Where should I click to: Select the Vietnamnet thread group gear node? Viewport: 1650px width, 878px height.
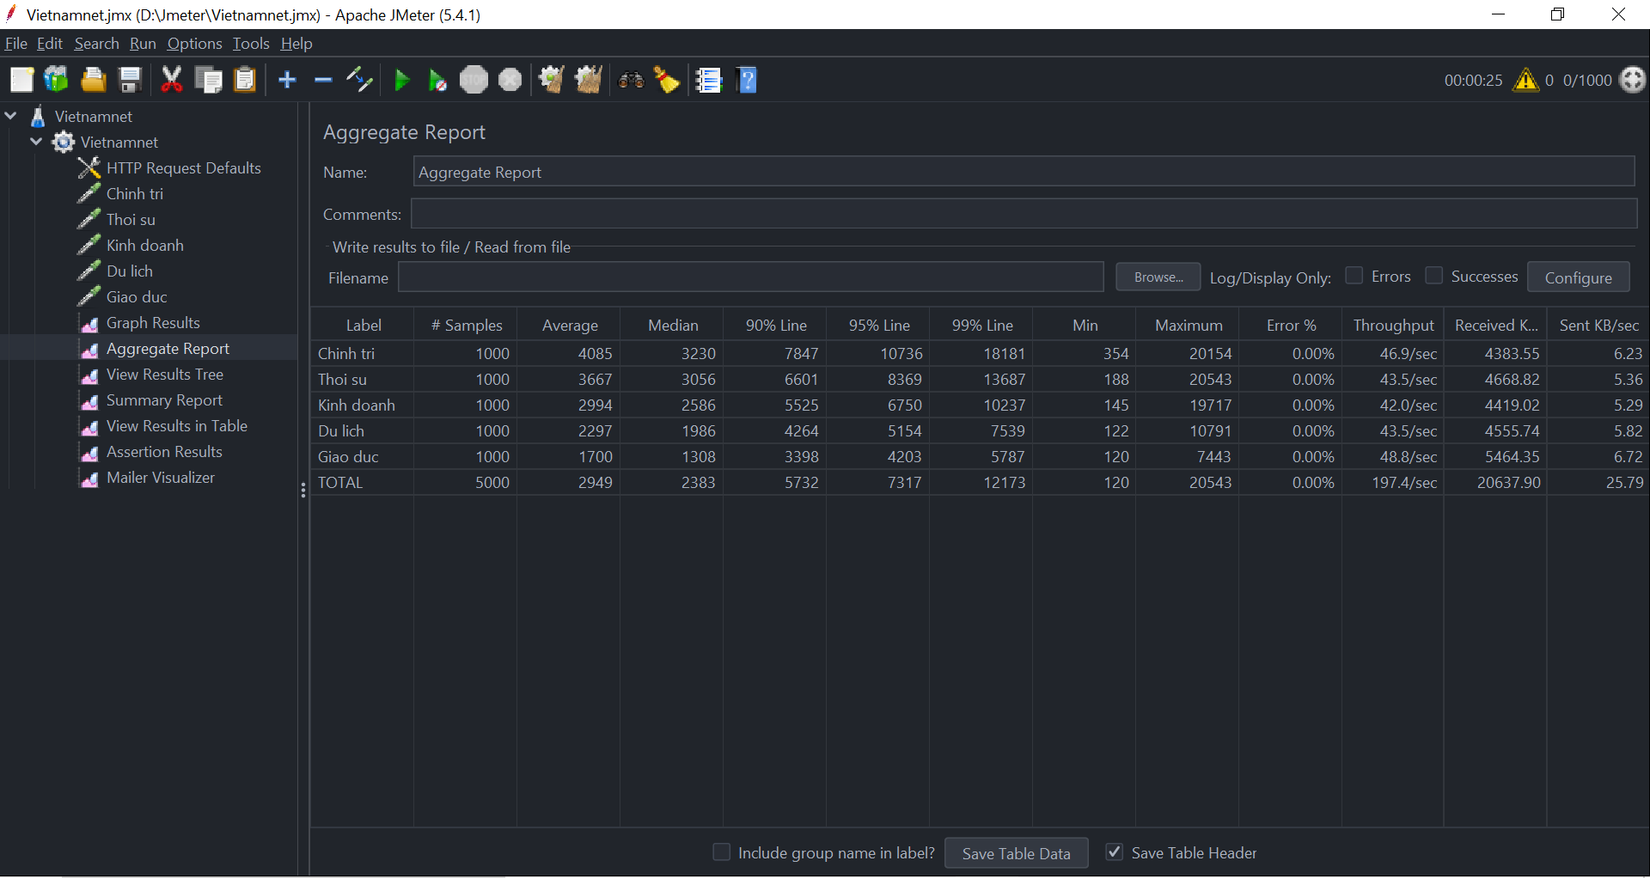119,142
